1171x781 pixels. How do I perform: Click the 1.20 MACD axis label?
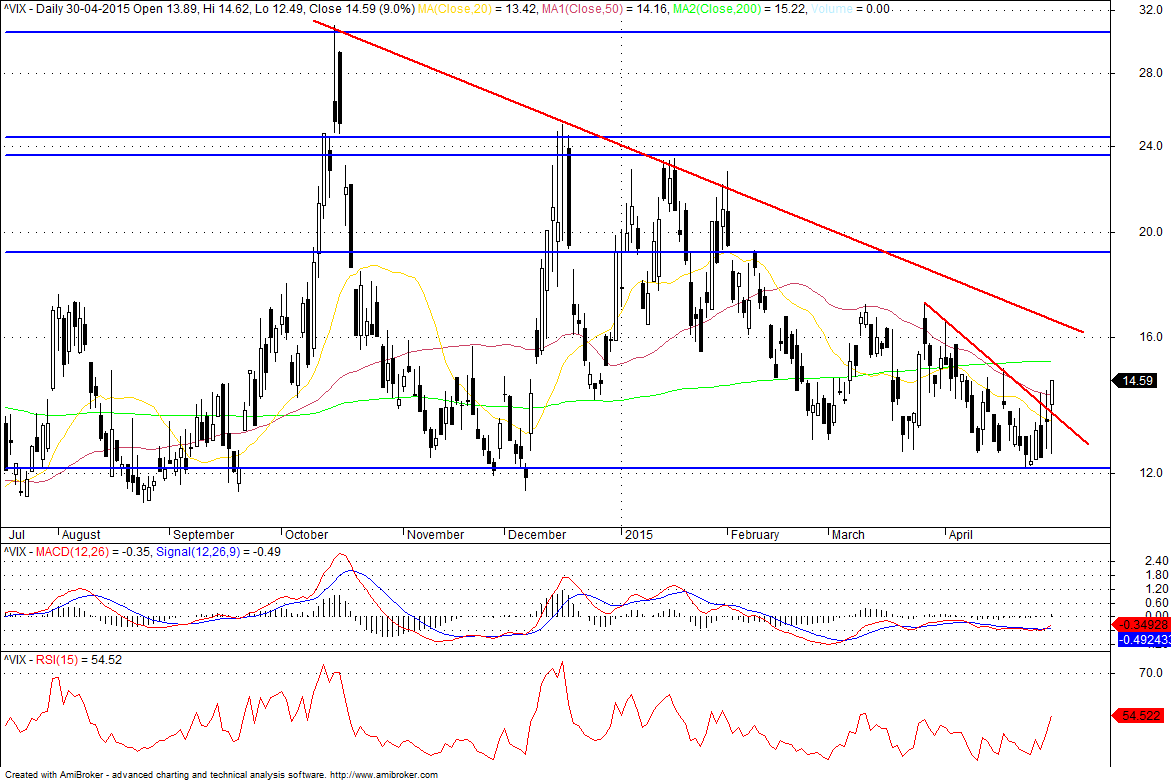tap(1156, 589)
